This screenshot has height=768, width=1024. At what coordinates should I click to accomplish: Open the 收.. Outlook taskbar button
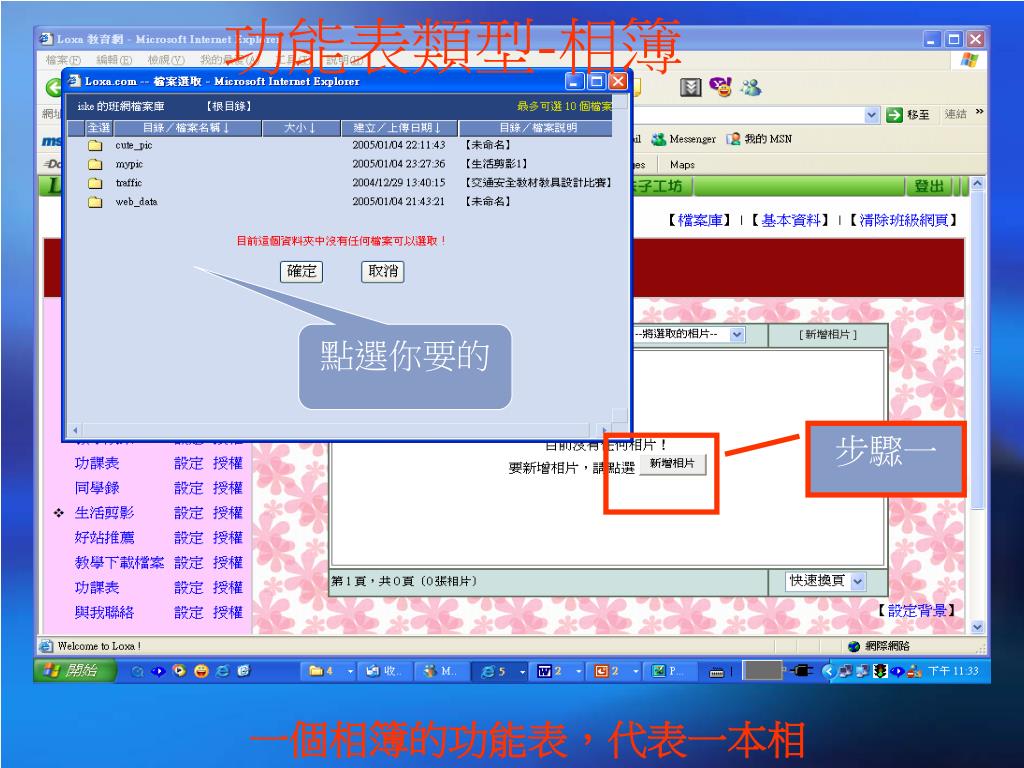pos(386,671)
